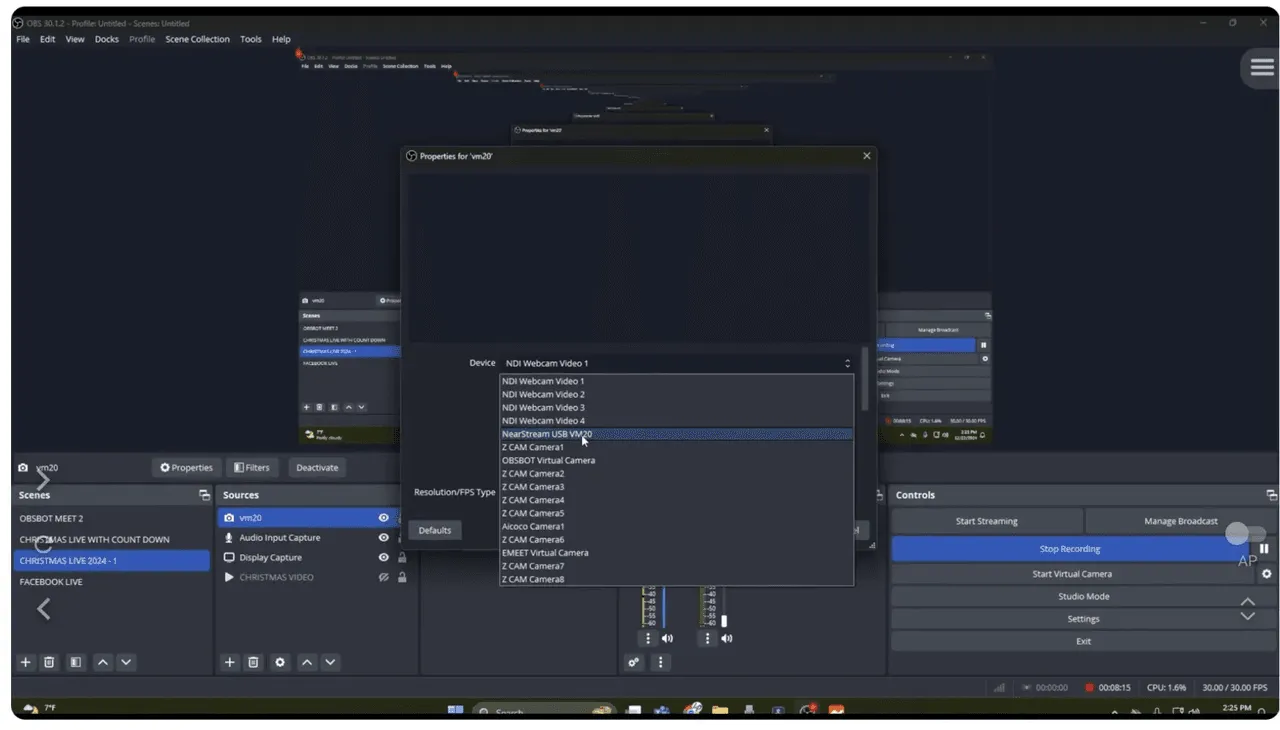Open advanced audio properties gears icon
The width and height of the screenshot is (1280, 730).
click(633, 662)
